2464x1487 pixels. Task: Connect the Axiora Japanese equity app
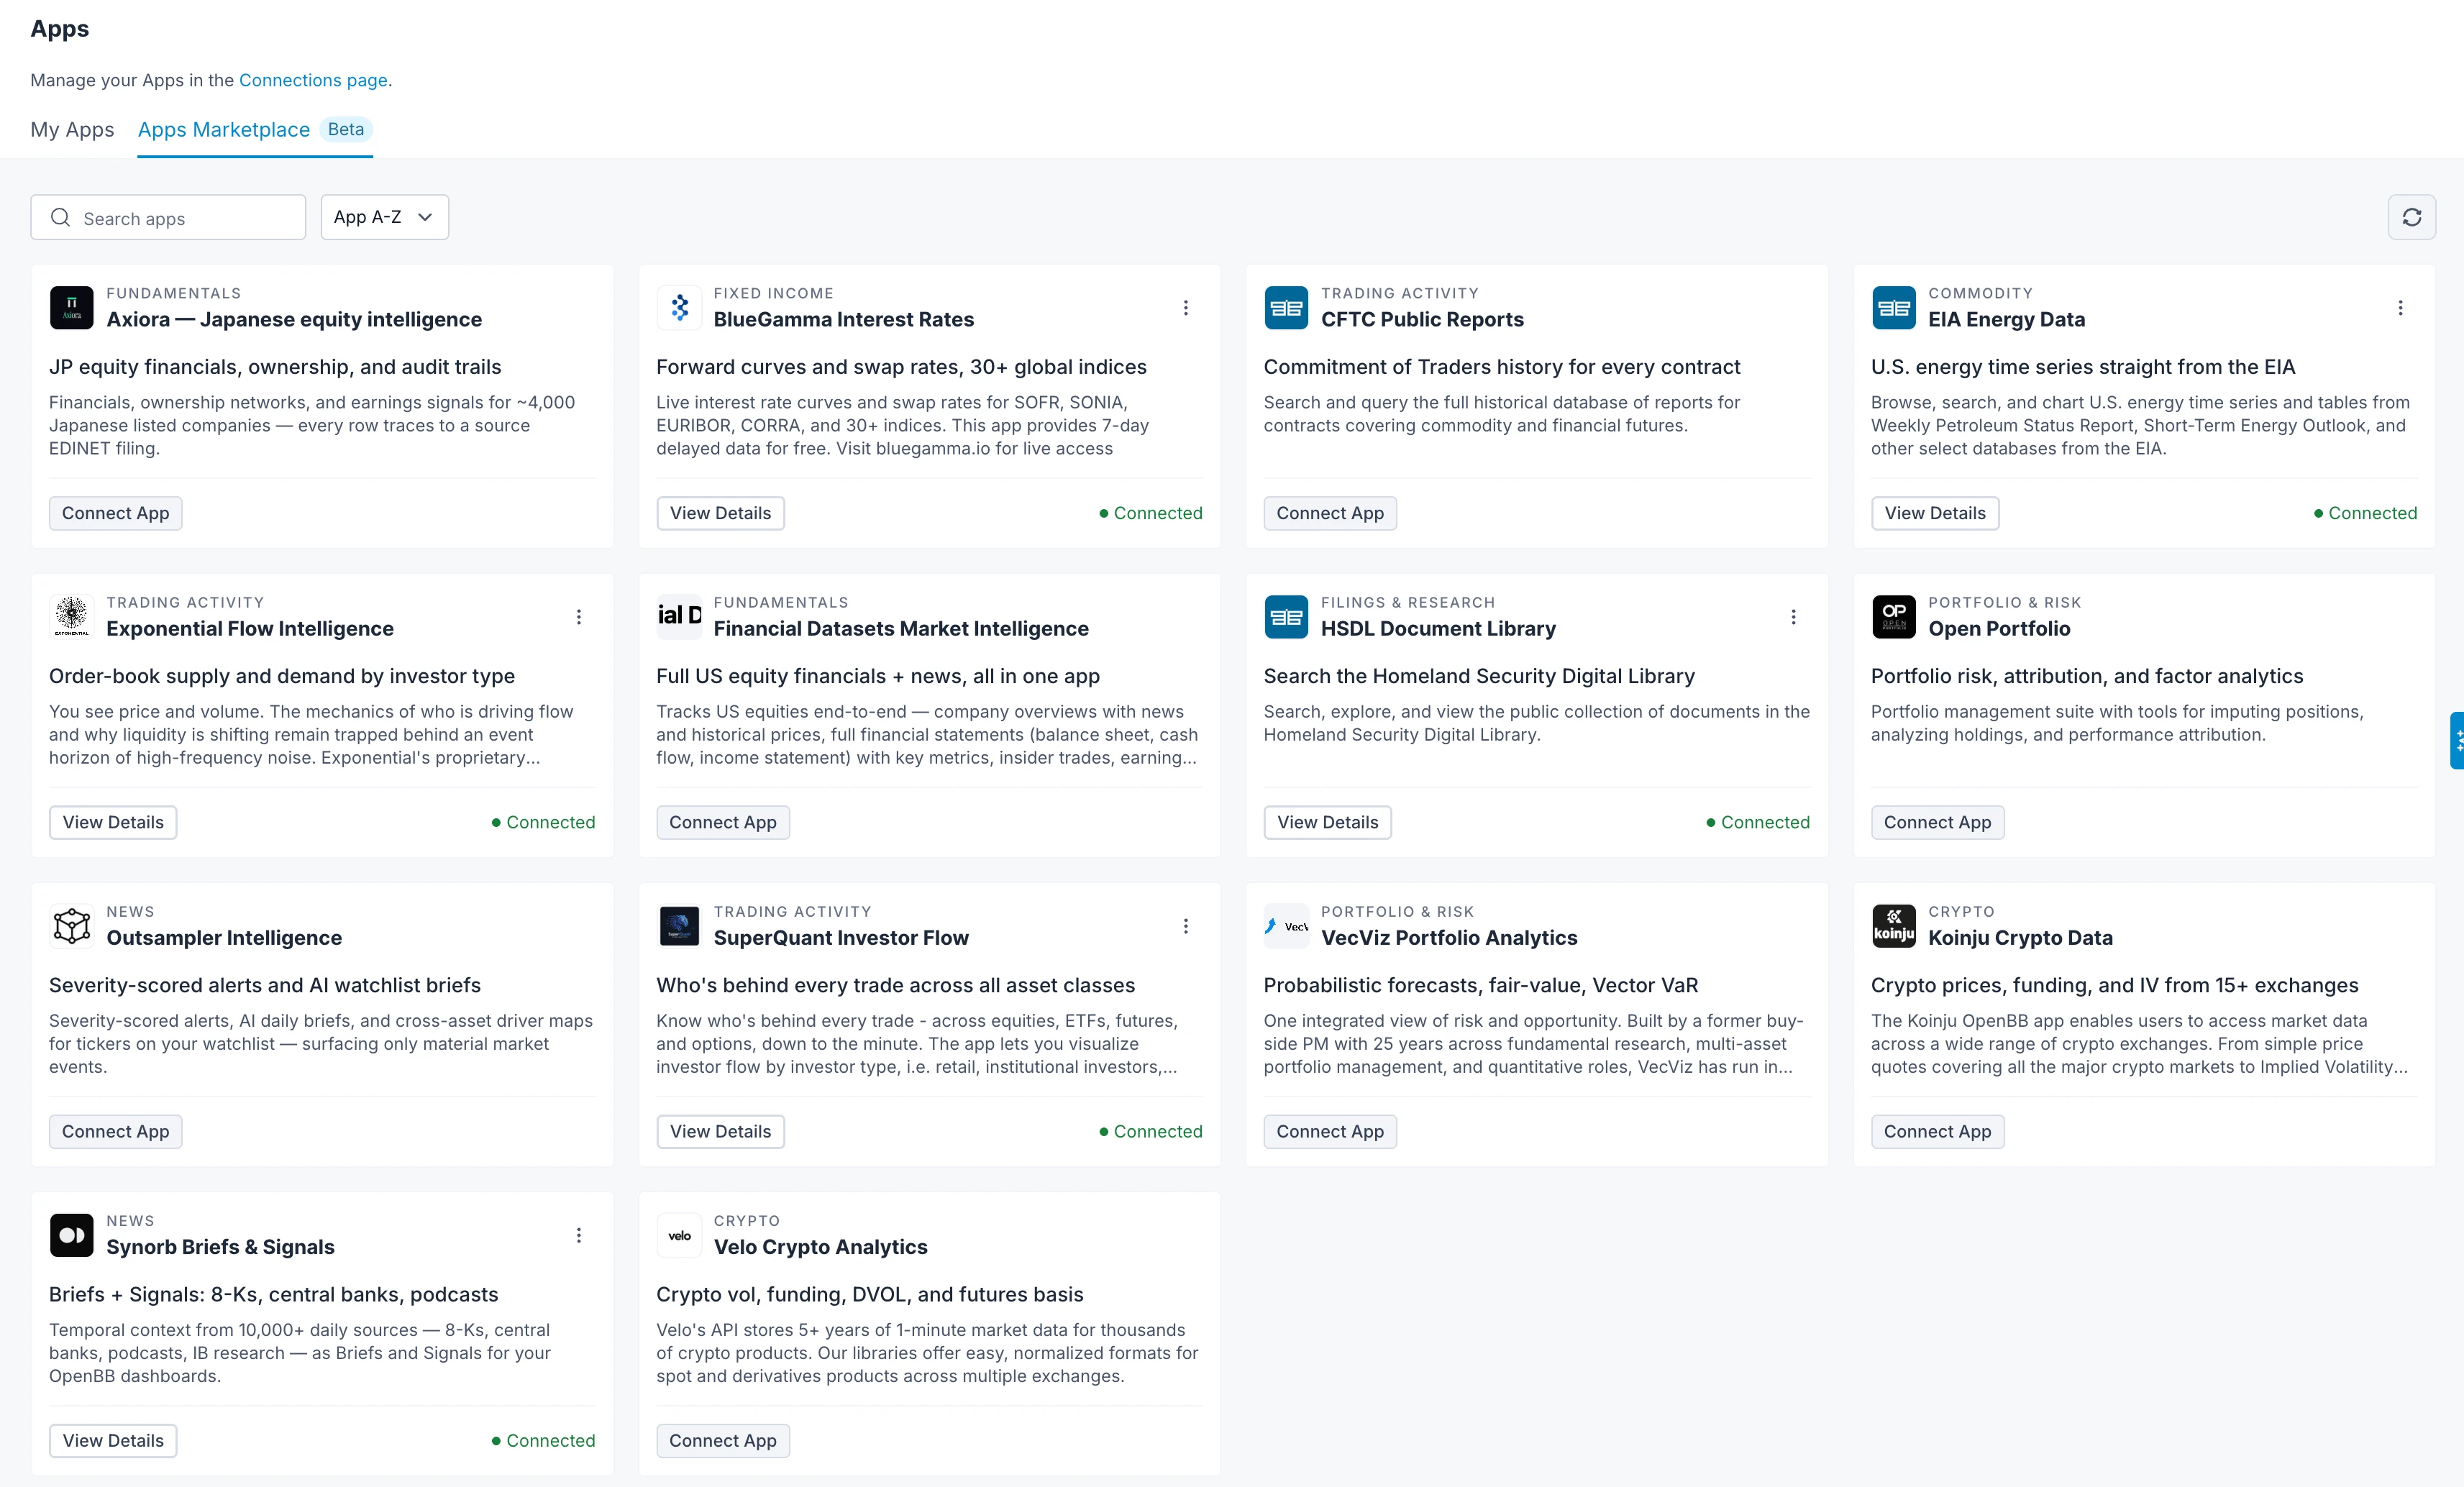pyautogui.click(x=115, y=513)
